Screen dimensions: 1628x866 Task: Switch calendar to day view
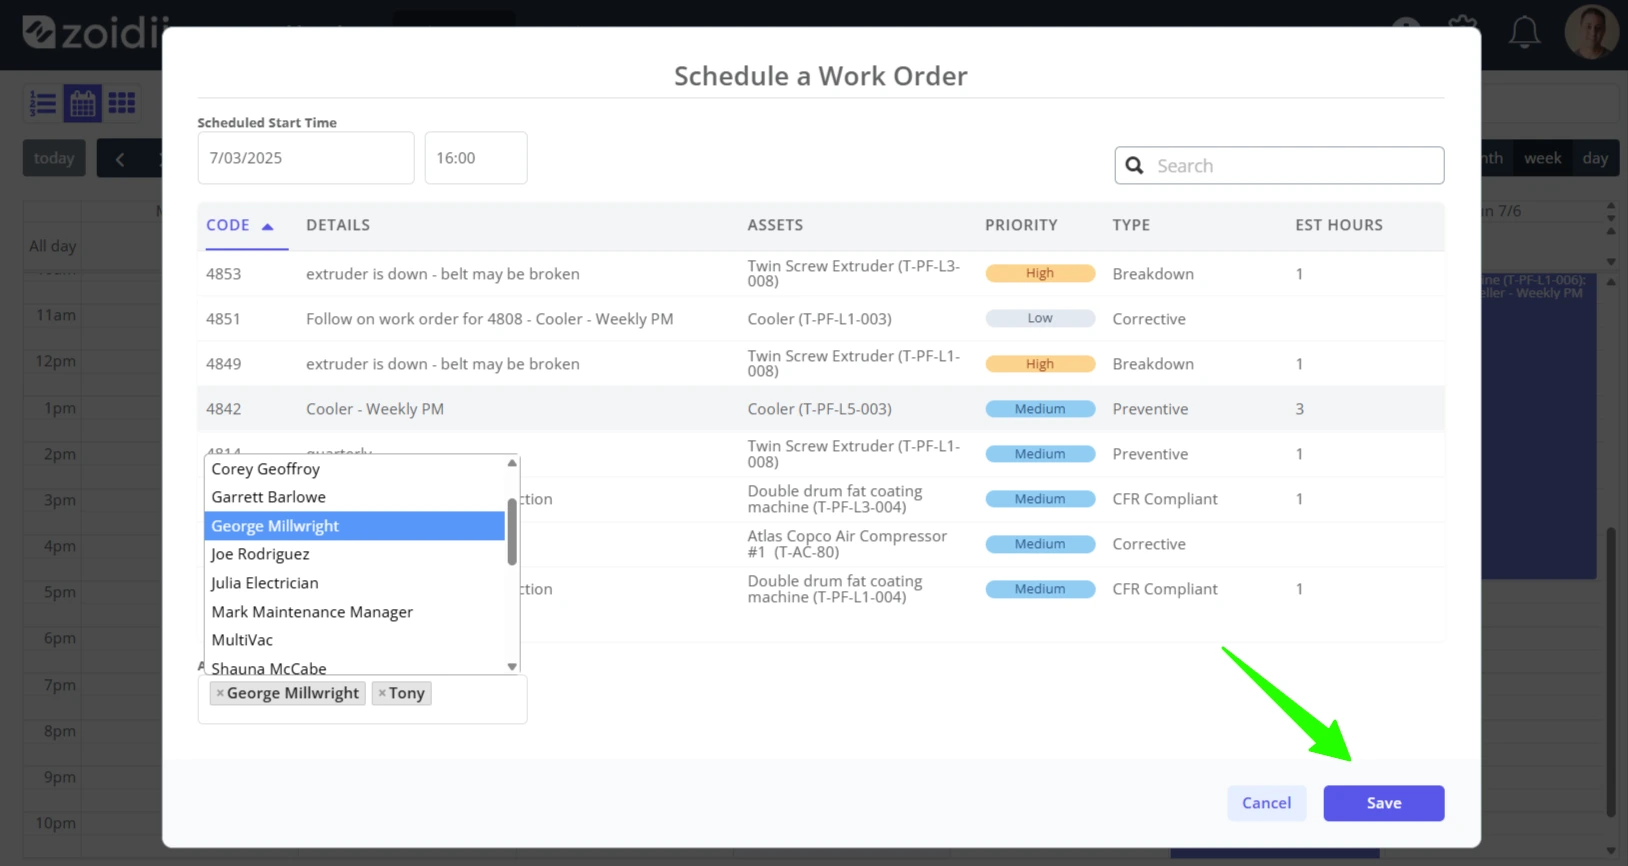pyautogui.click(x=1595, y=158)
